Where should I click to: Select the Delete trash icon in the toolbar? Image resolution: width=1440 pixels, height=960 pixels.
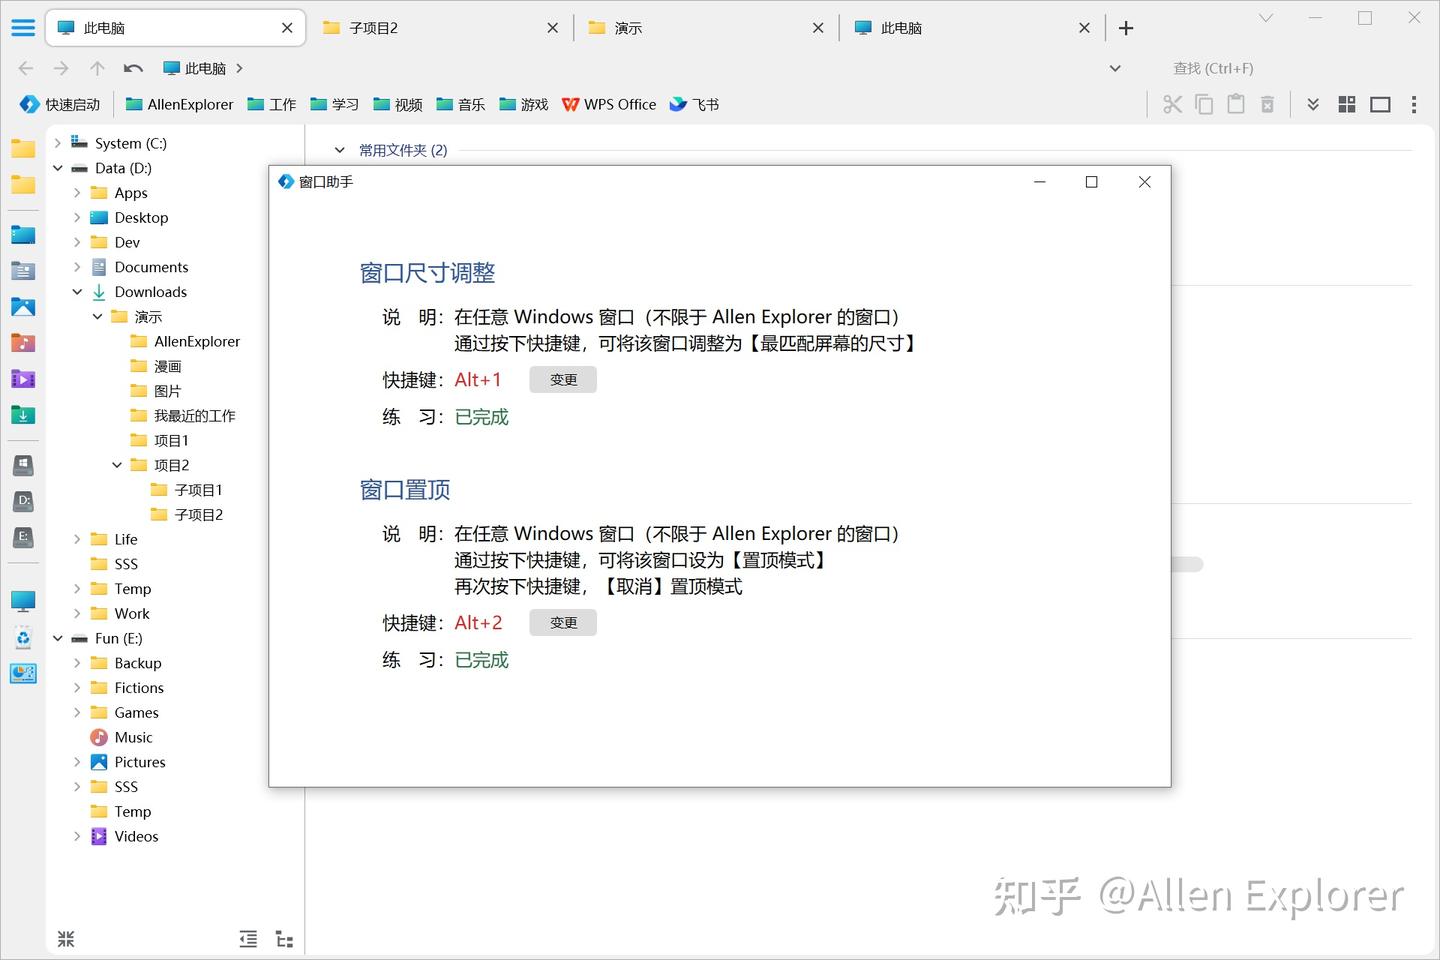pos(1267,103)
